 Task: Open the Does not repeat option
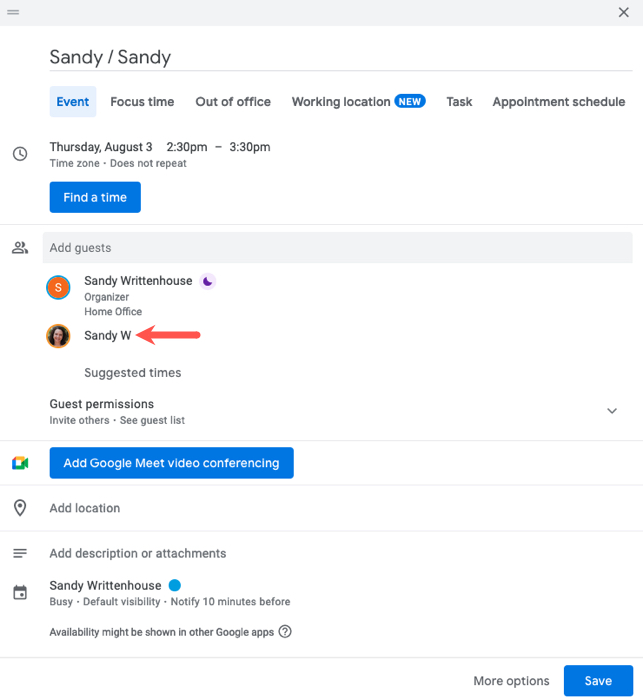[148, 163]
